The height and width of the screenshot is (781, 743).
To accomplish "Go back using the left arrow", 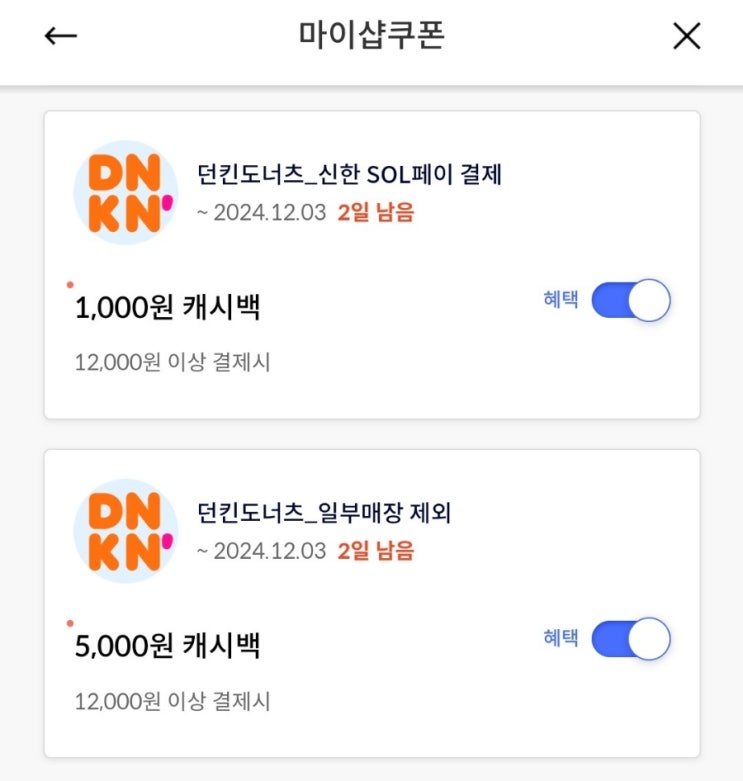I will coord(61,36).
